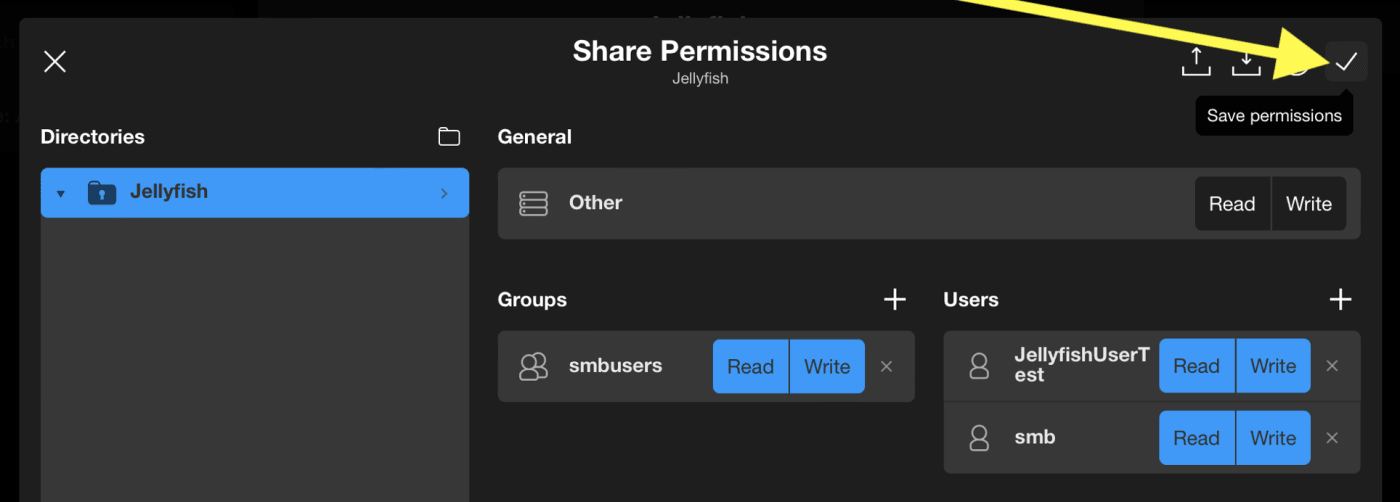Click the import permissions download icon
The image size is (1400, 502).
1246,62
